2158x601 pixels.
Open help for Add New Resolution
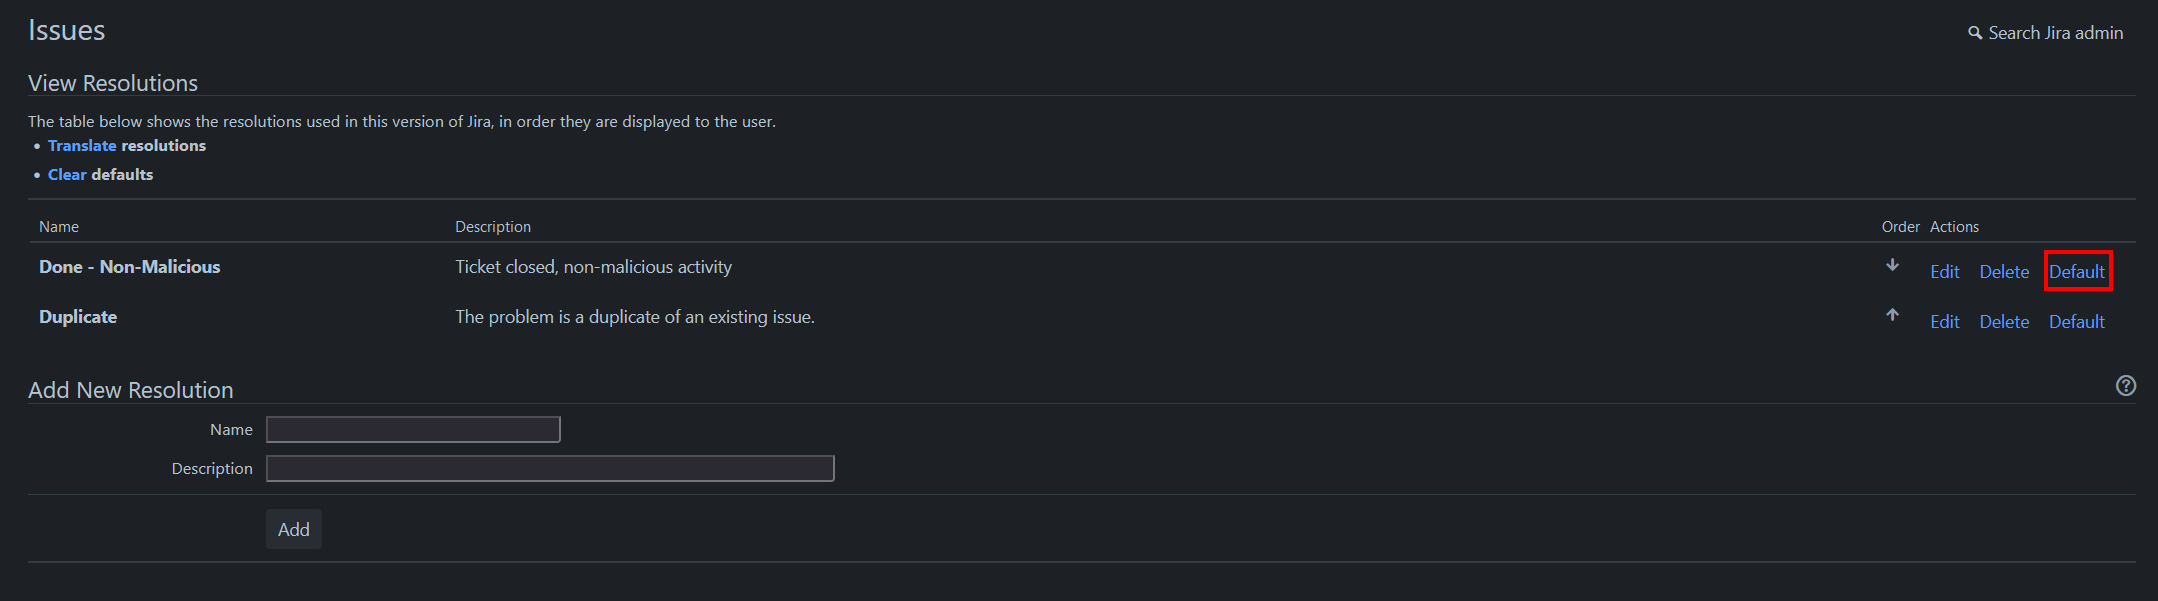(2126, 386)
